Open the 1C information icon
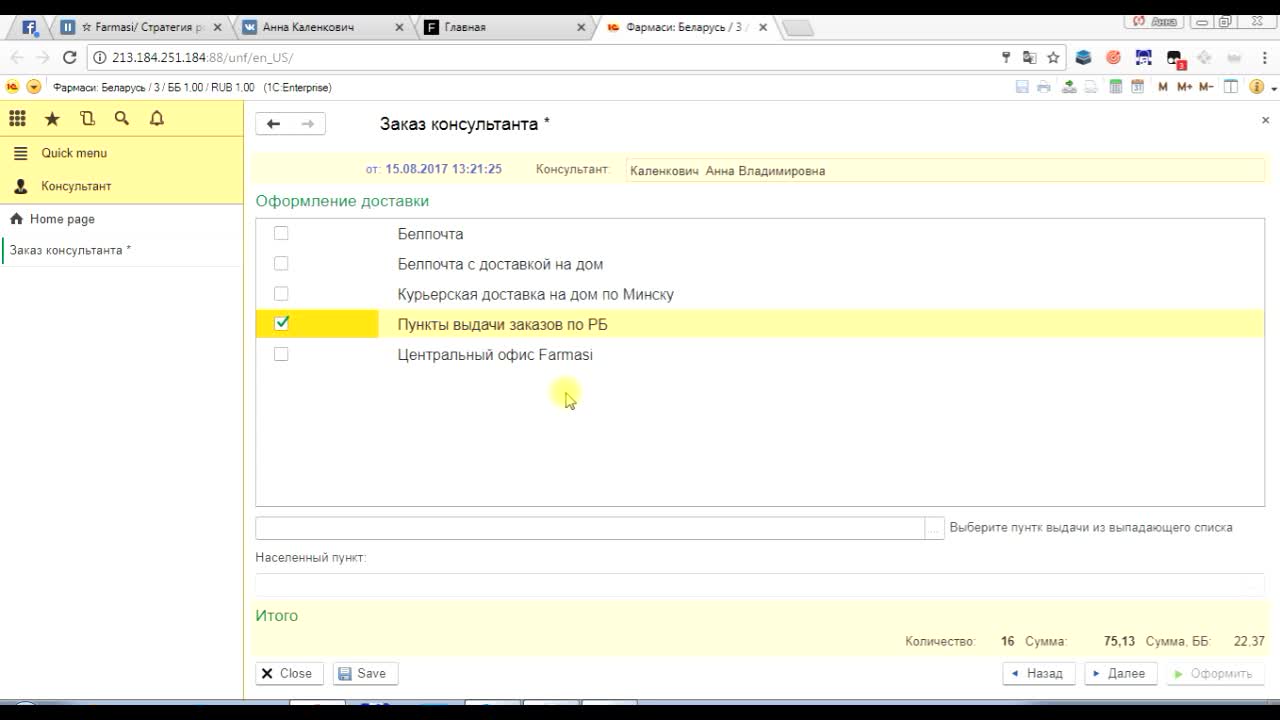Viewport: 1280px width, 720px height. coord(1257,87)
